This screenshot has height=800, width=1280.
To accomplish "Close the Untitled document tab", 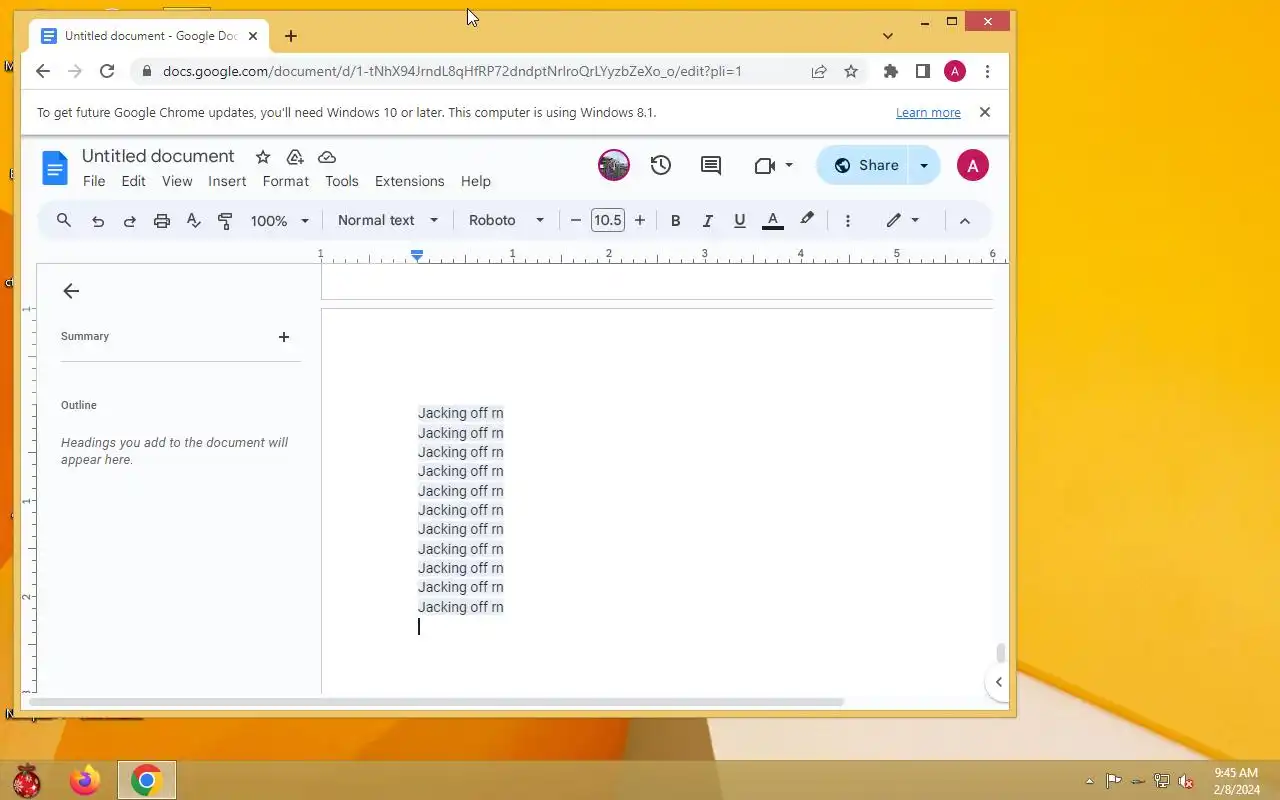I will 253,36.
